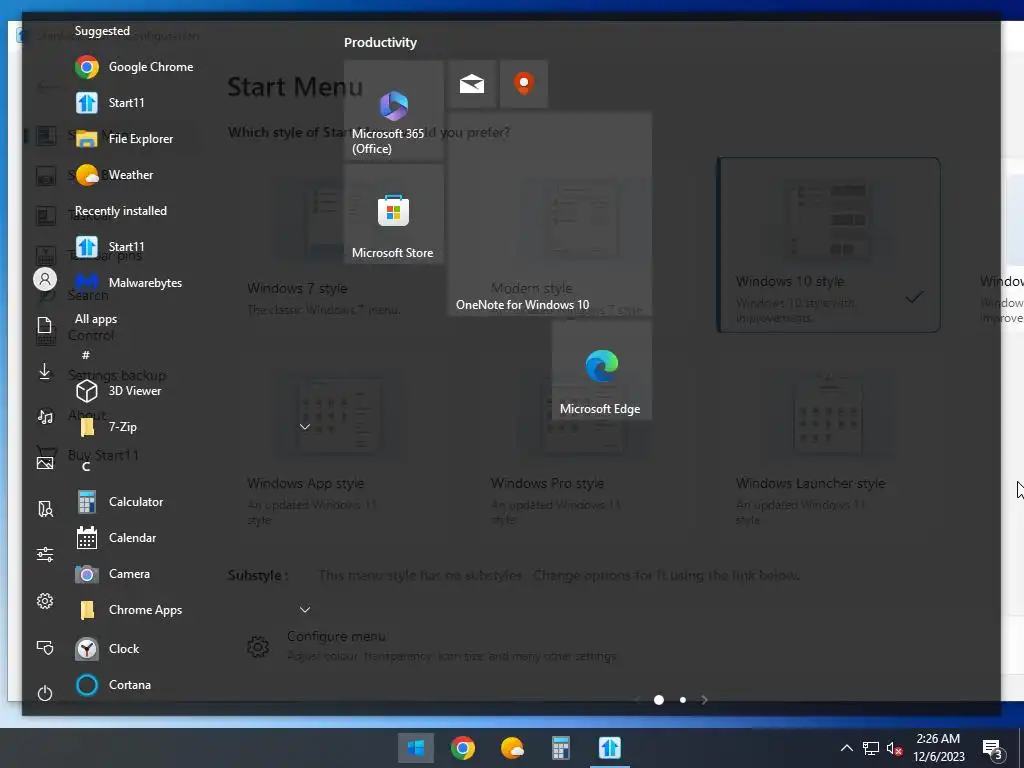
Task: Click the All apps heading
Action: click(96, 319)
